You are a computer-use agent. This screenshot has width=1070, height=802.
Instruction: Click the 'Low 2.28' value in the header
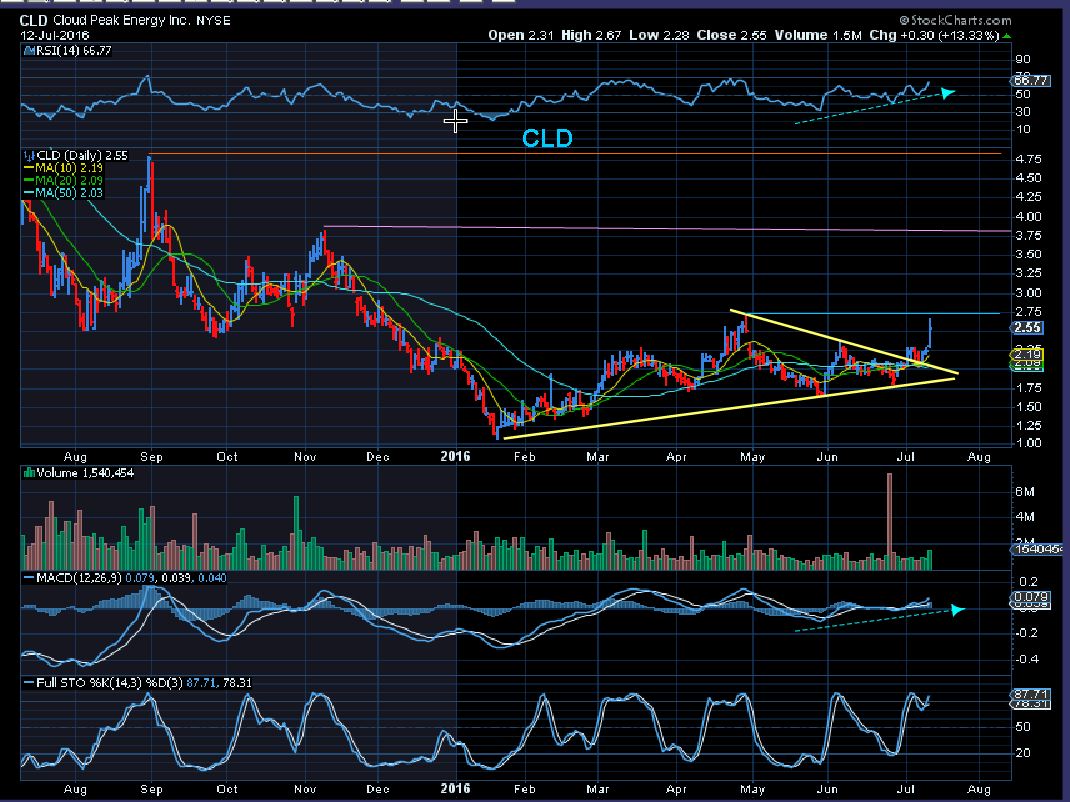659,35
